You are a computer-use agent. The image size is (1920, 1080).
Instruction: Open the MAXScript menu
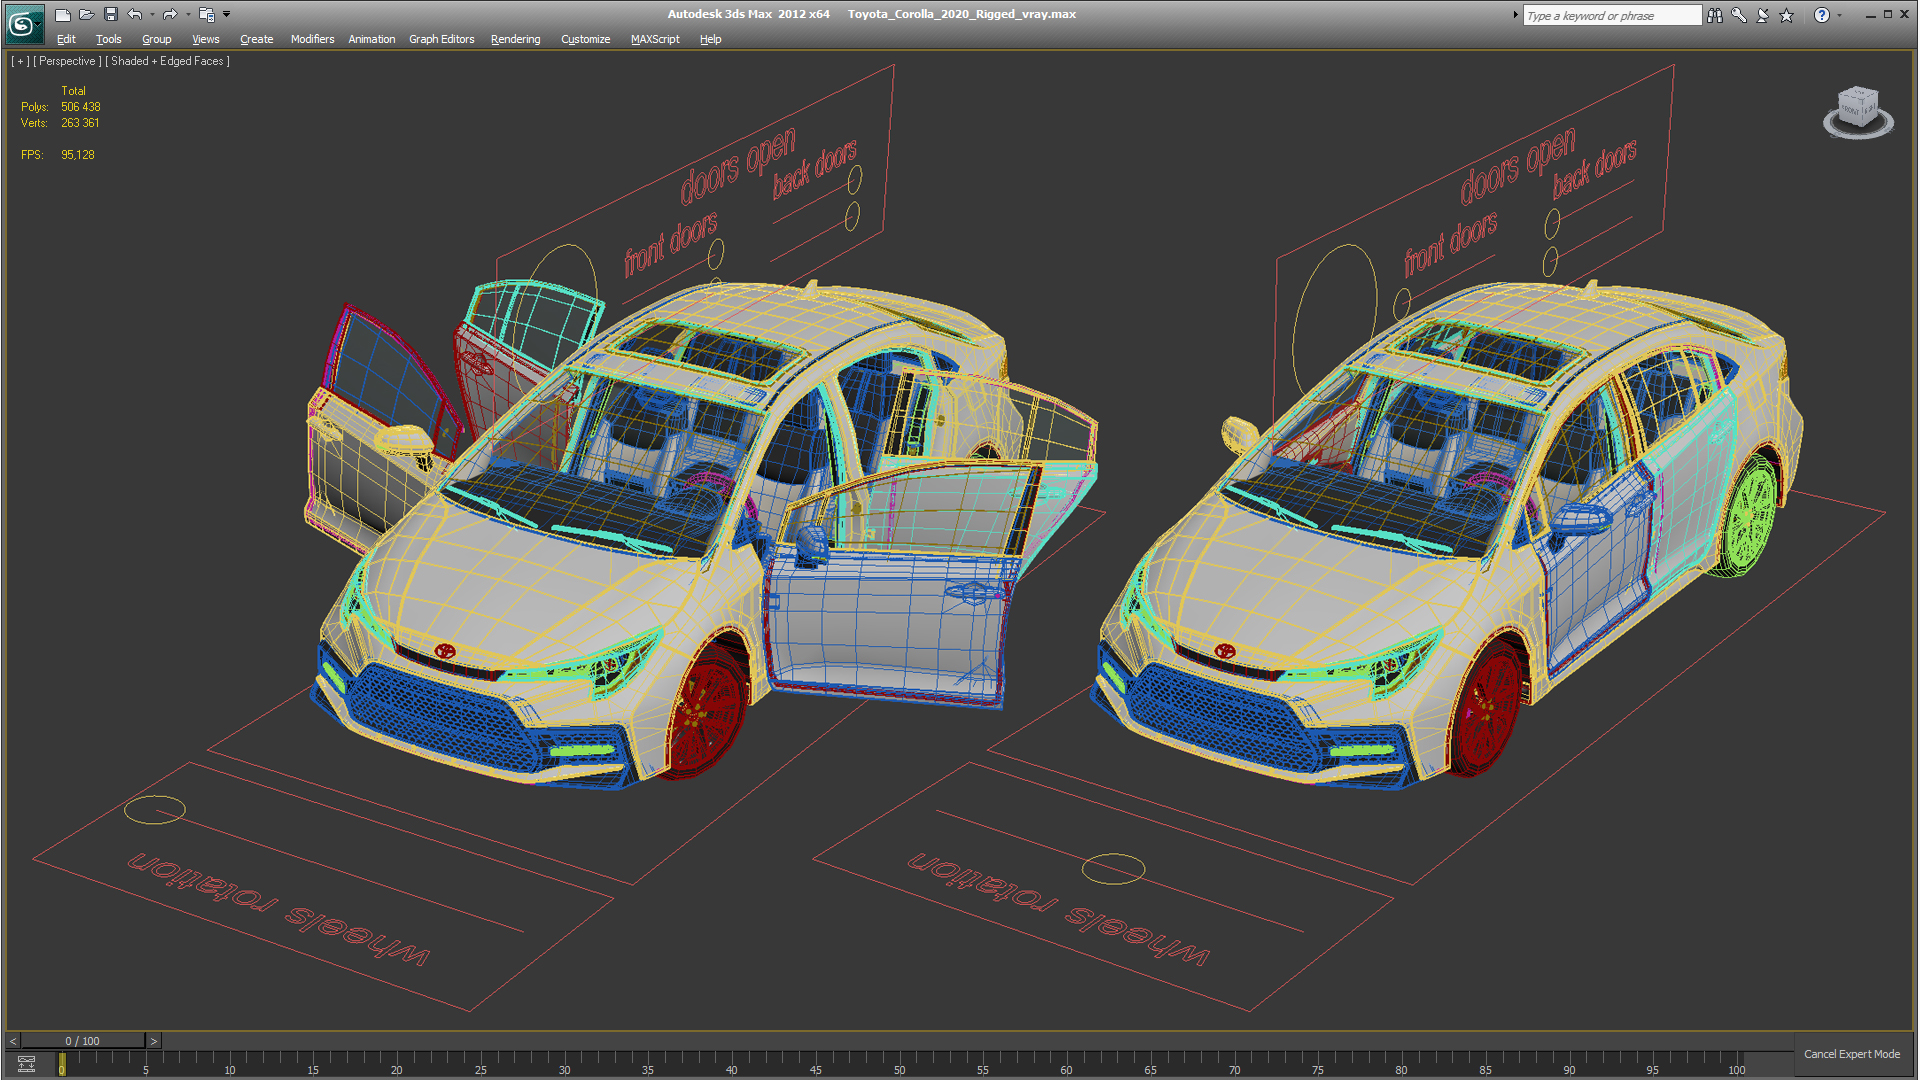click(655, 39)
